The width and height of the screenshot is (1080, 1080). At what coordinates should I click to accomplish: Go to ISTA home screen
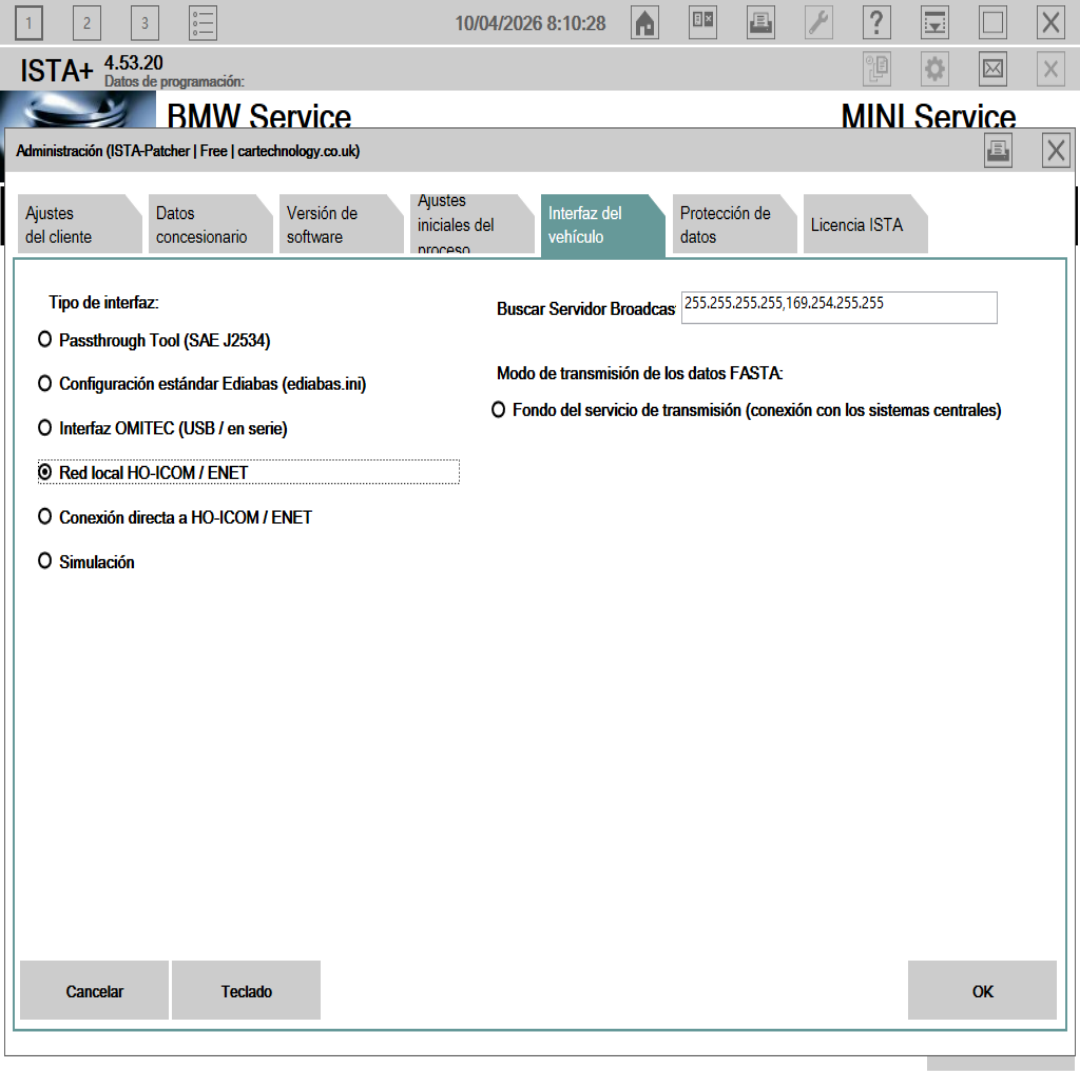[645, 23]
